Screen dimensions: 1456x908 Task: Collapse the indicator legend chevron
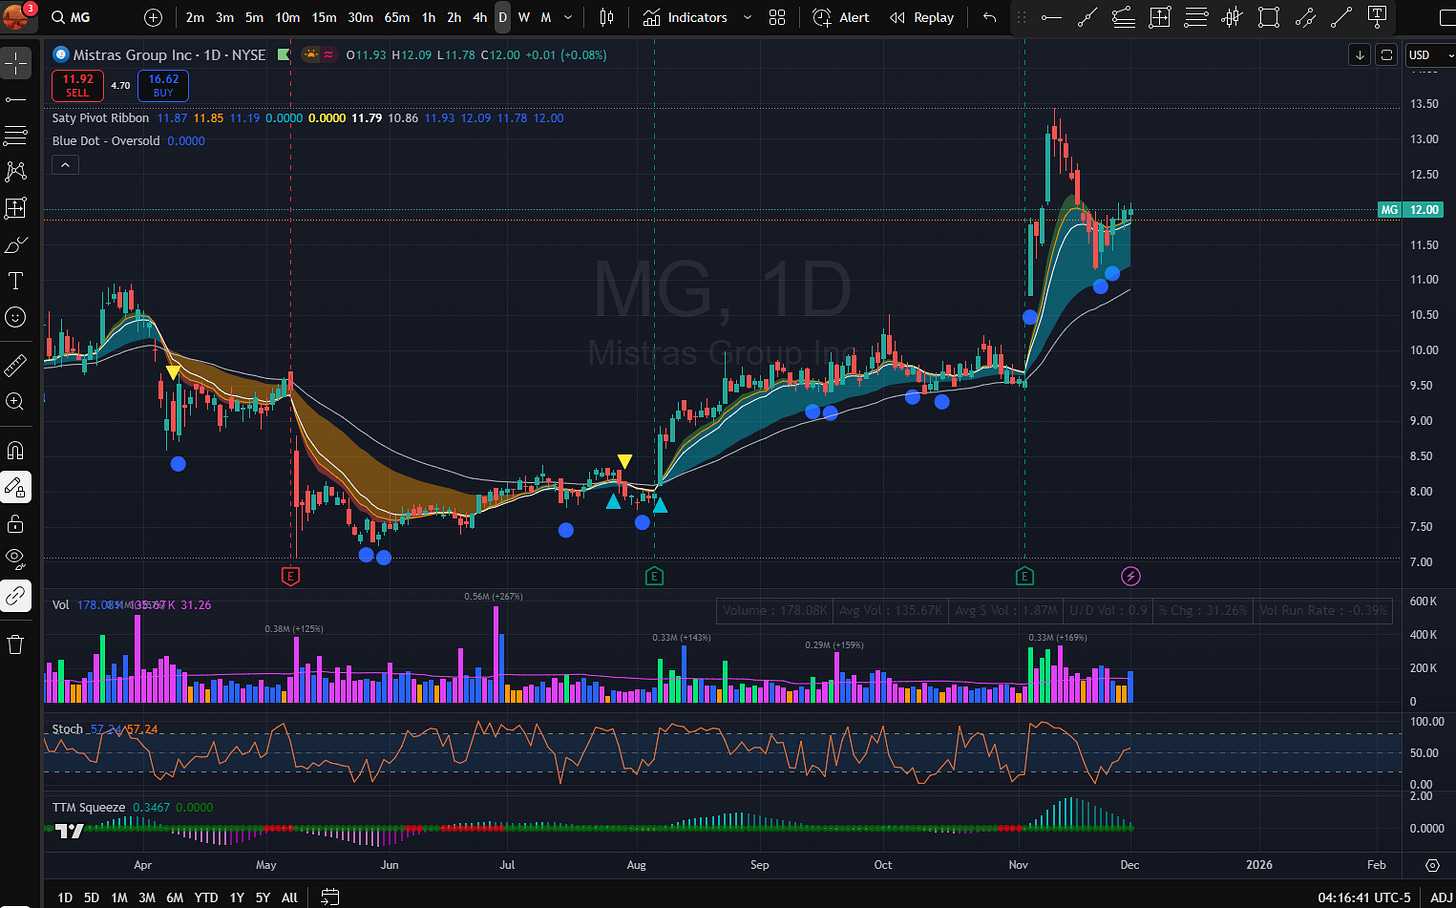pos(65,165)
